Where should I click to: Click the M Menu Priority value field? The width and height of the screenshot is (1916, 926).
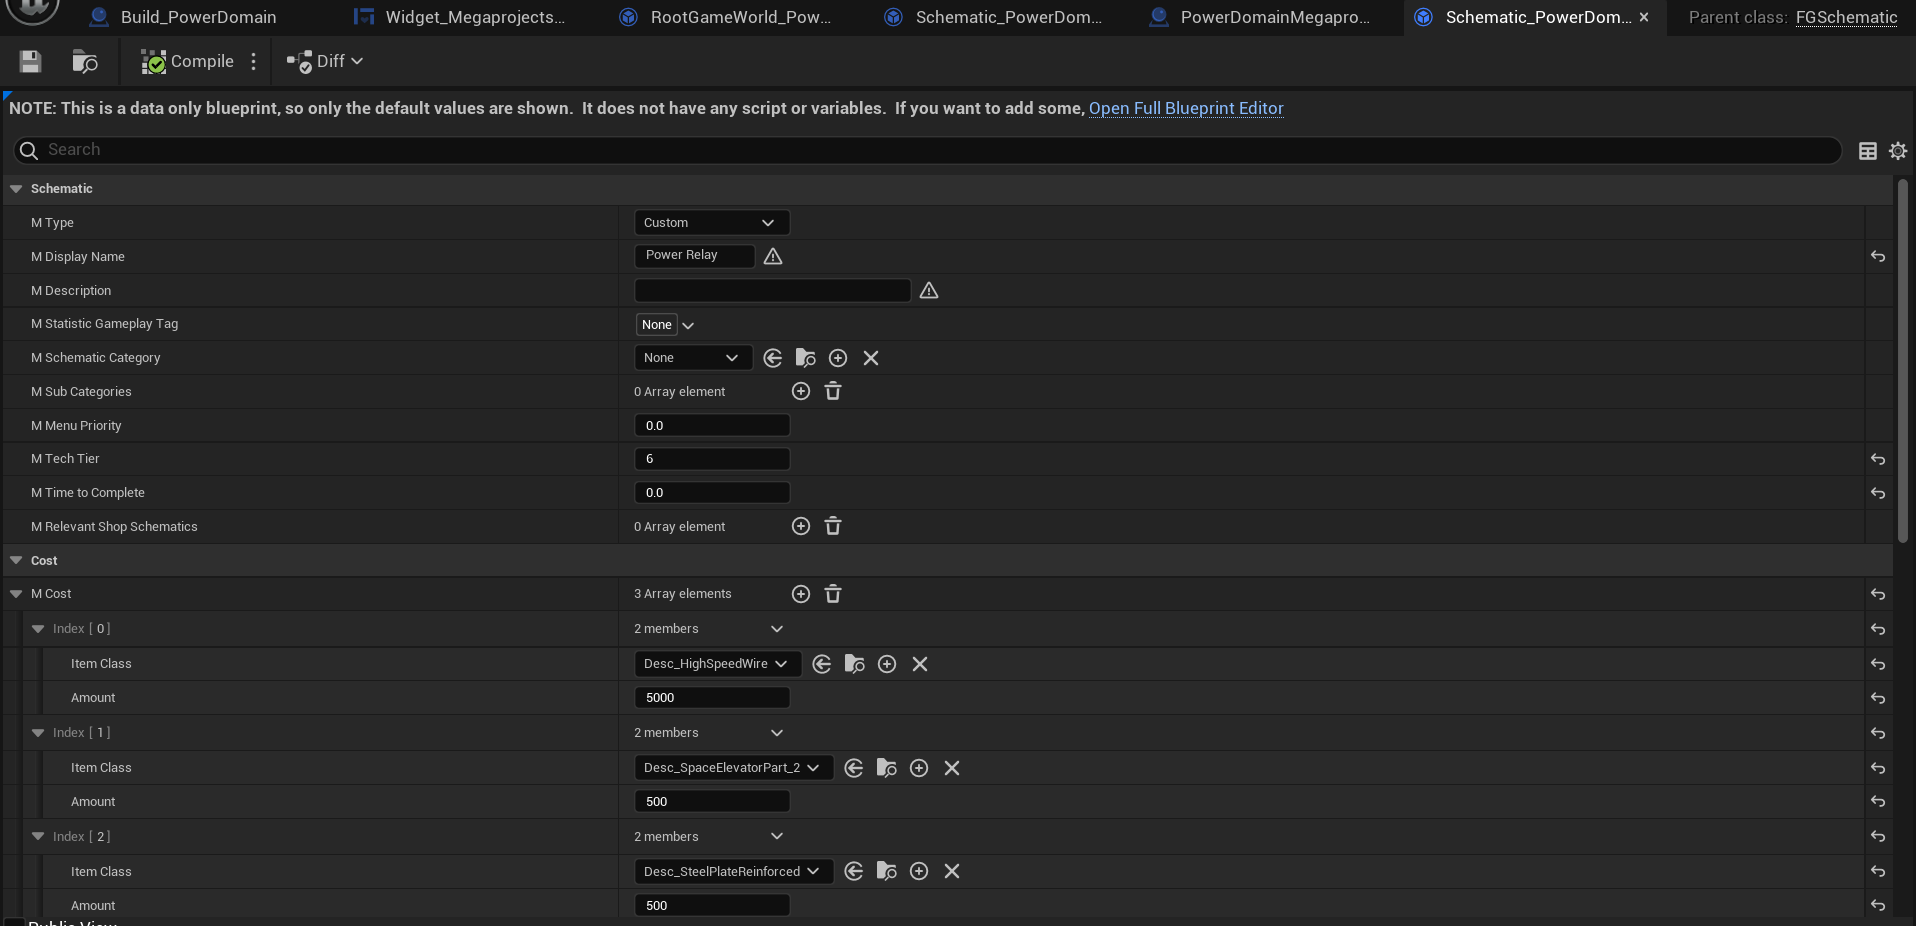click(712, 426)
